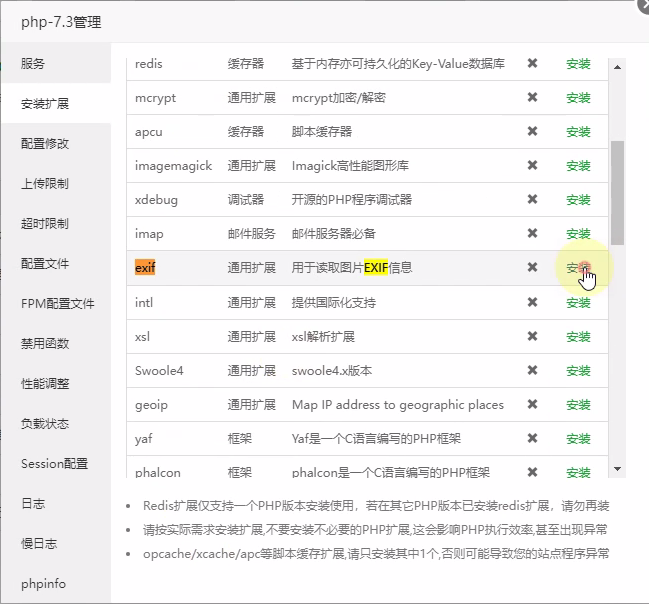The width and height of the screenshot is (649, 604).
Task: Click the X status icon for mcrypt
Action: pos(532,97)
